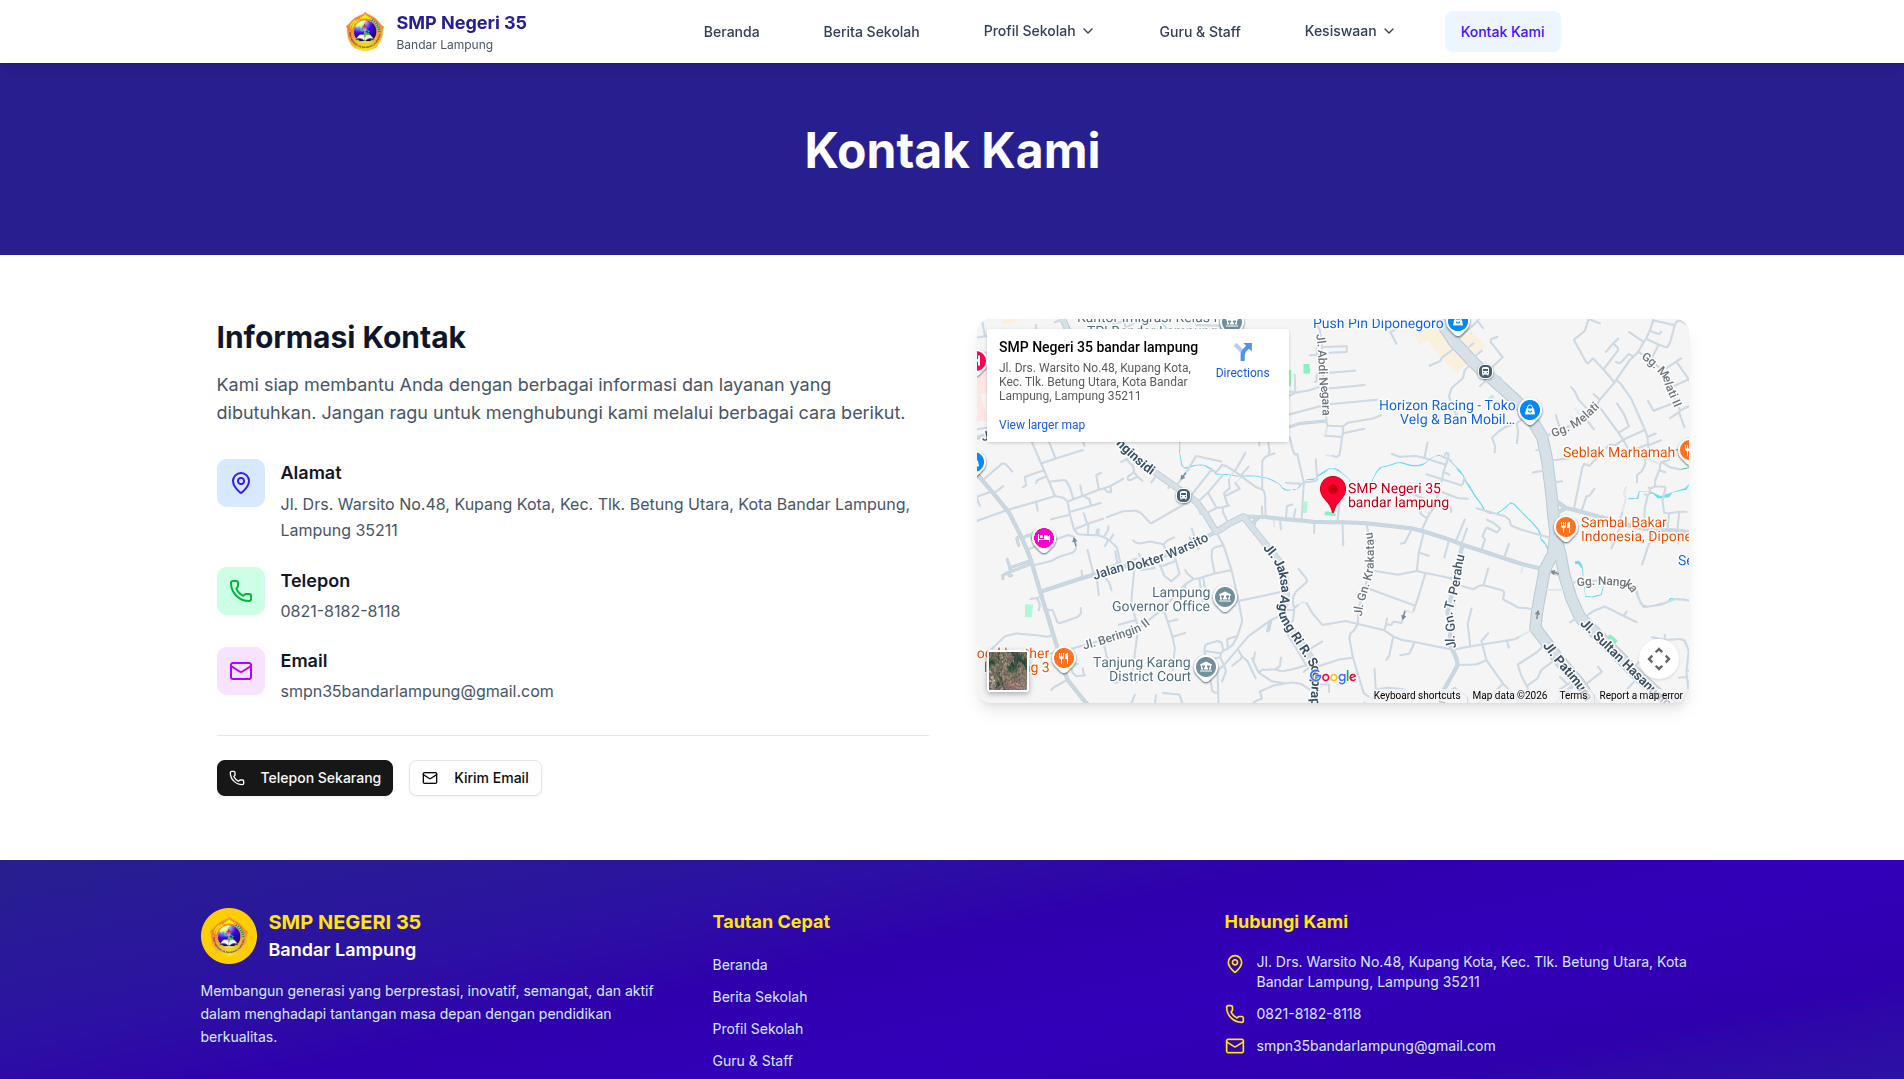1904x1079 pixels.
Task: Click the green phone icon beside Telepon
Action: point(241,591)
